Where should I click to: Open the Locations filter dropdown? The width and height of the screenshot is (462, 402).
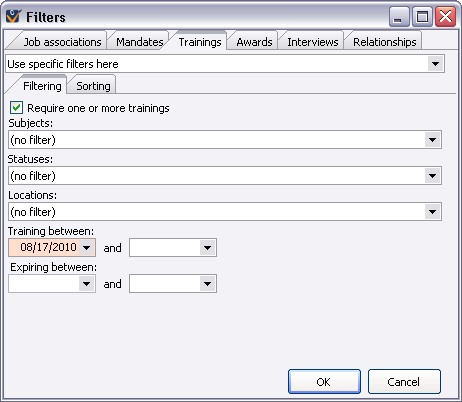click(432, 212)
